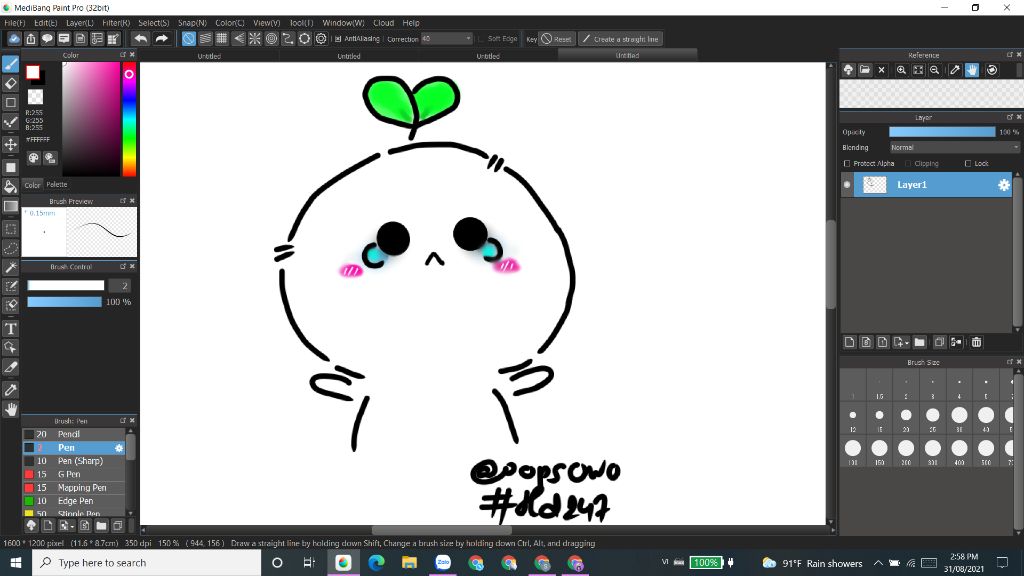Toggle Layer1 visibility
The width and height of the screenshot is (1024, 576).
tap(847, 185)
